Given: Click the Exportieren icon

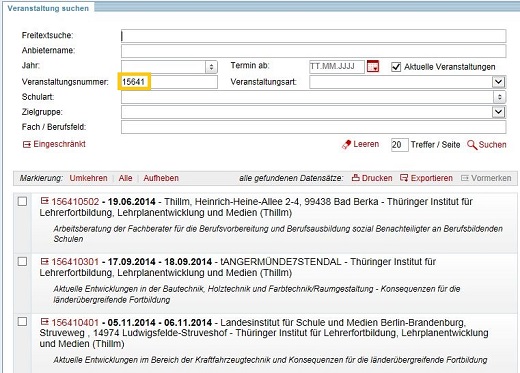Looking at the screenshot, I should (404, 178).
